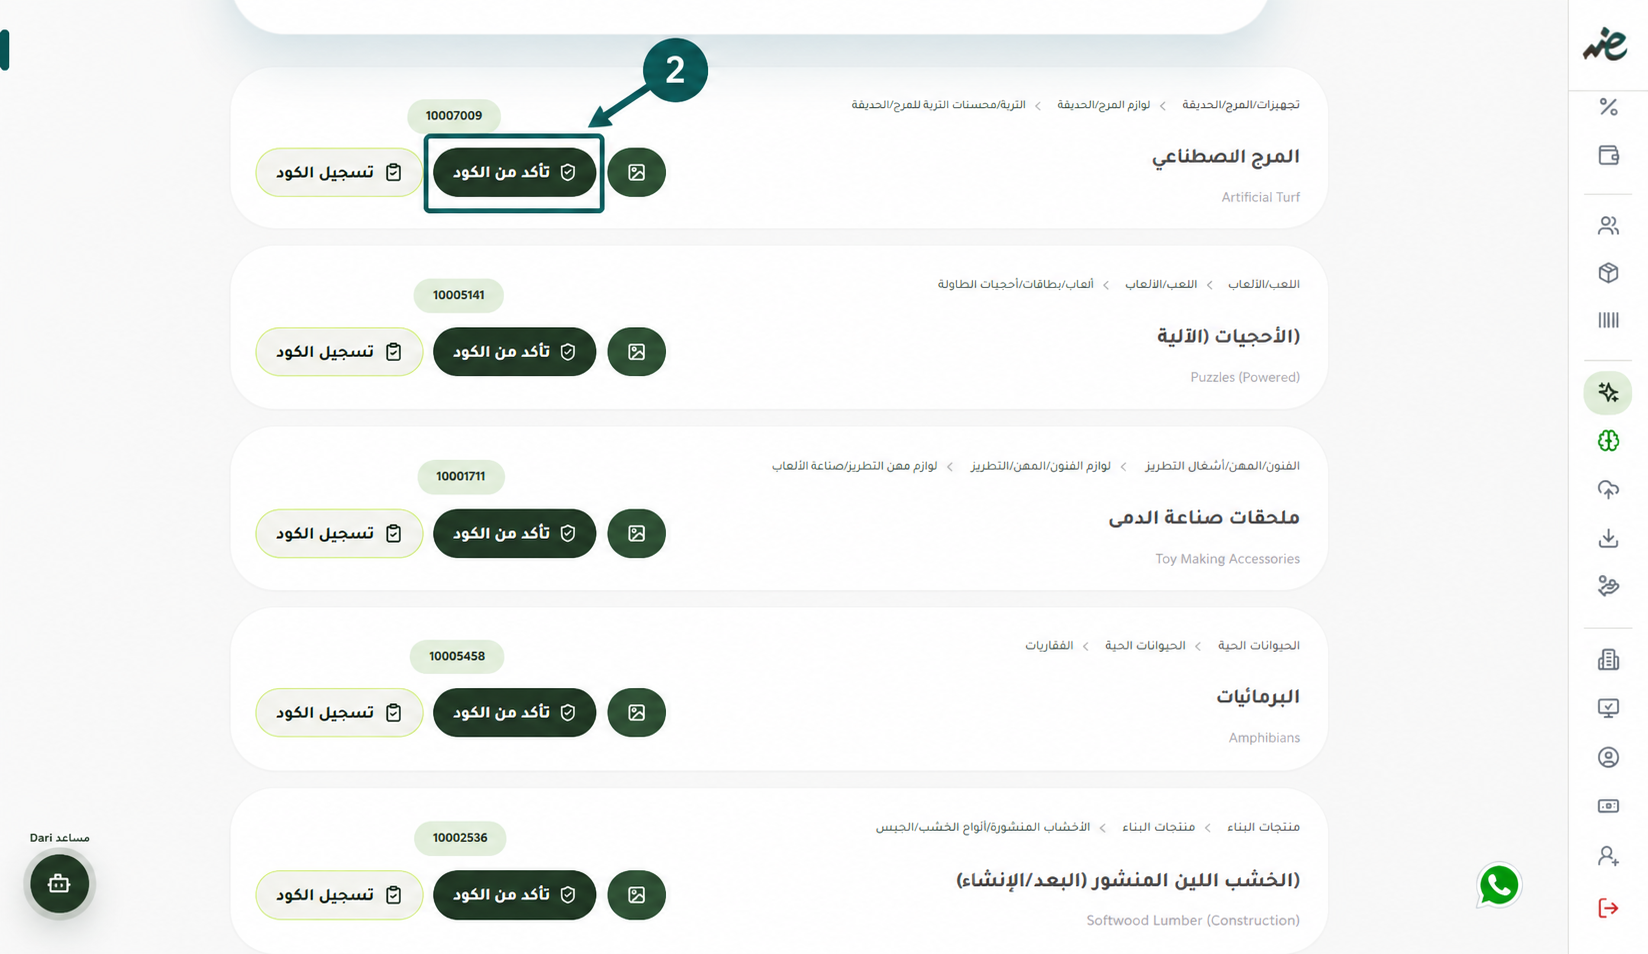Image resolution: width=1648 pixels, height=954 pixels.
Task: View image for Amphibians
Action: click(x=636, y=712)
